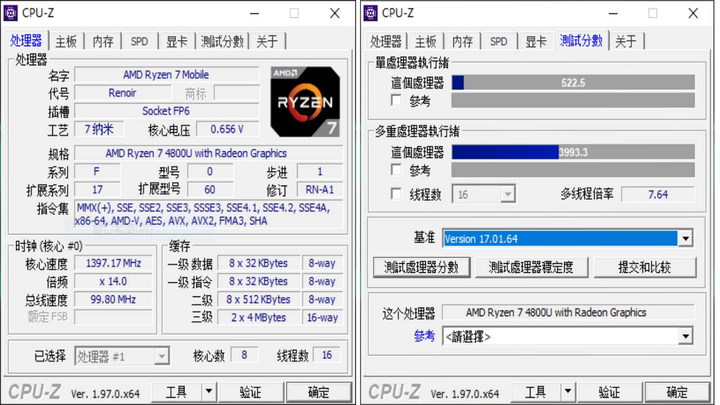Select 处理器 tab in right window
The image size is (720, 405).
386,41
